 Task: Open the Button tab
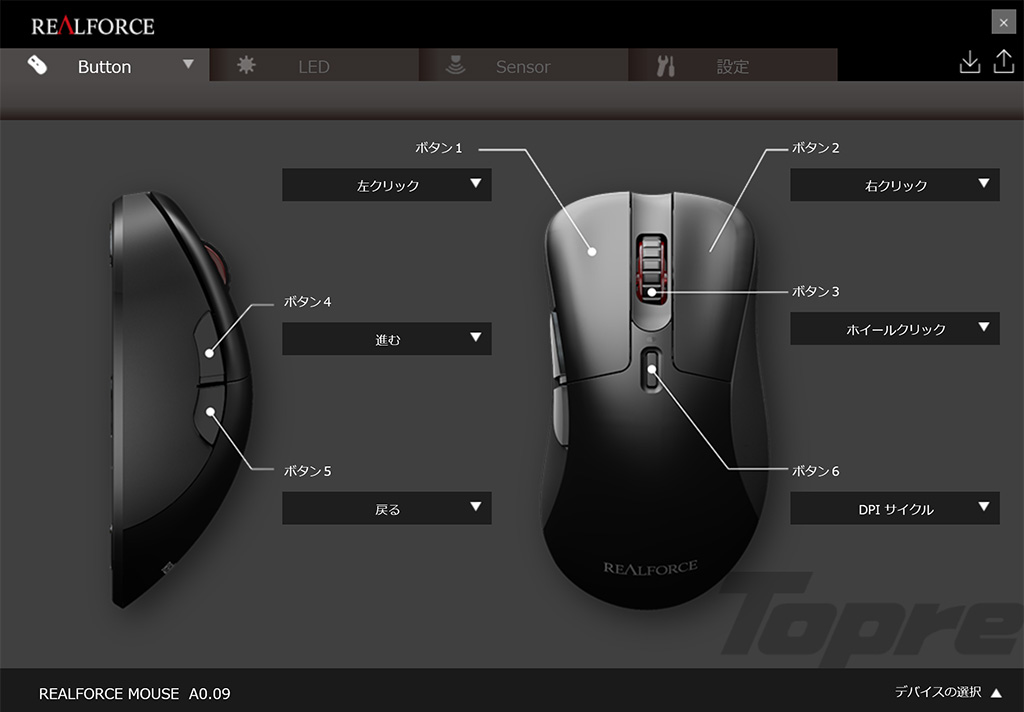click(104, 65)
